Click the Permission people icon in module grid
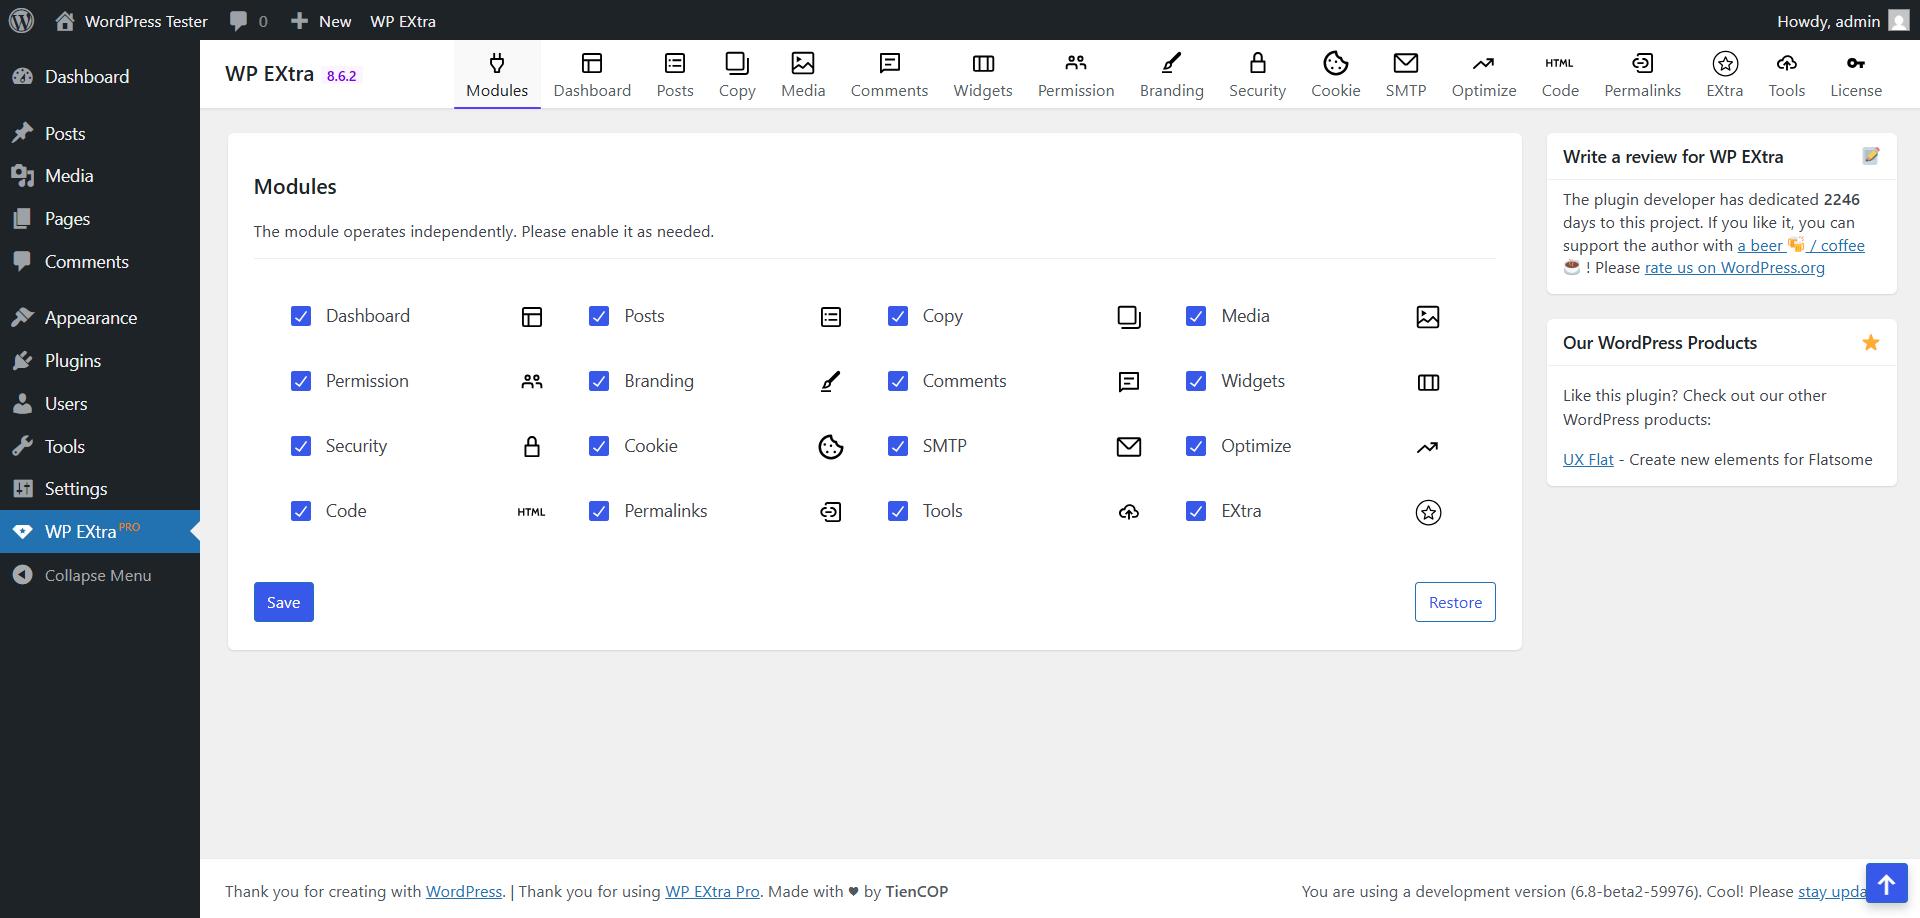The height and width of the screenshot is (918, 1920). click(x=532, y=382)
